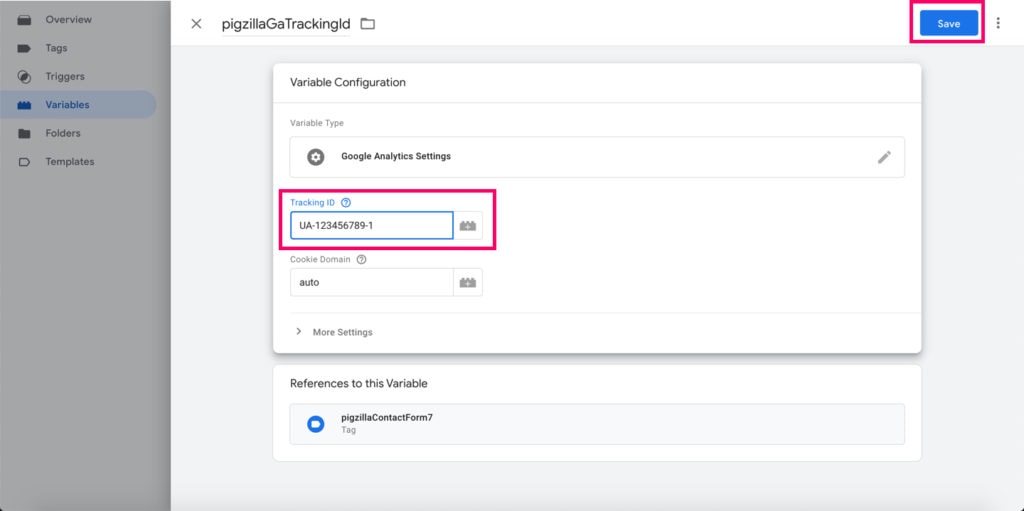The width and height of the screenshot is (1024, 511).
Task: Open the three-dot more actions menu
Action: pos(997,24)
